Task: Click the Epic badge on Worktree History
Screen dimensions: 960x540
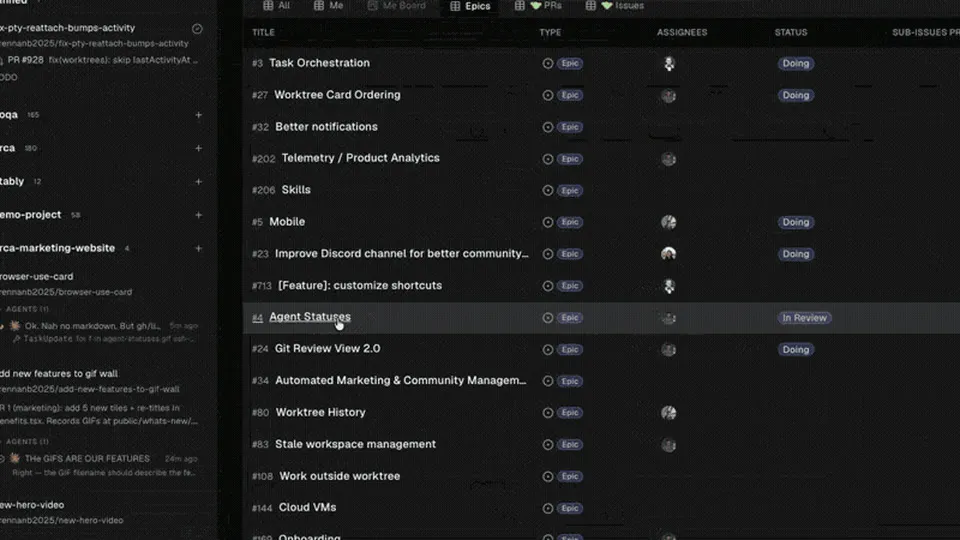Action: (x=569, y=413)
